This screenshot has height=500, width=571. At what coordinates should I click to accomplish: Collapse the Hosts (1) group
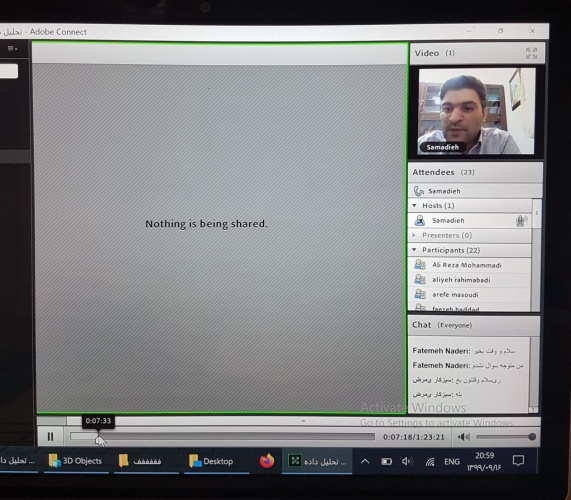click(x=414, y=206)
